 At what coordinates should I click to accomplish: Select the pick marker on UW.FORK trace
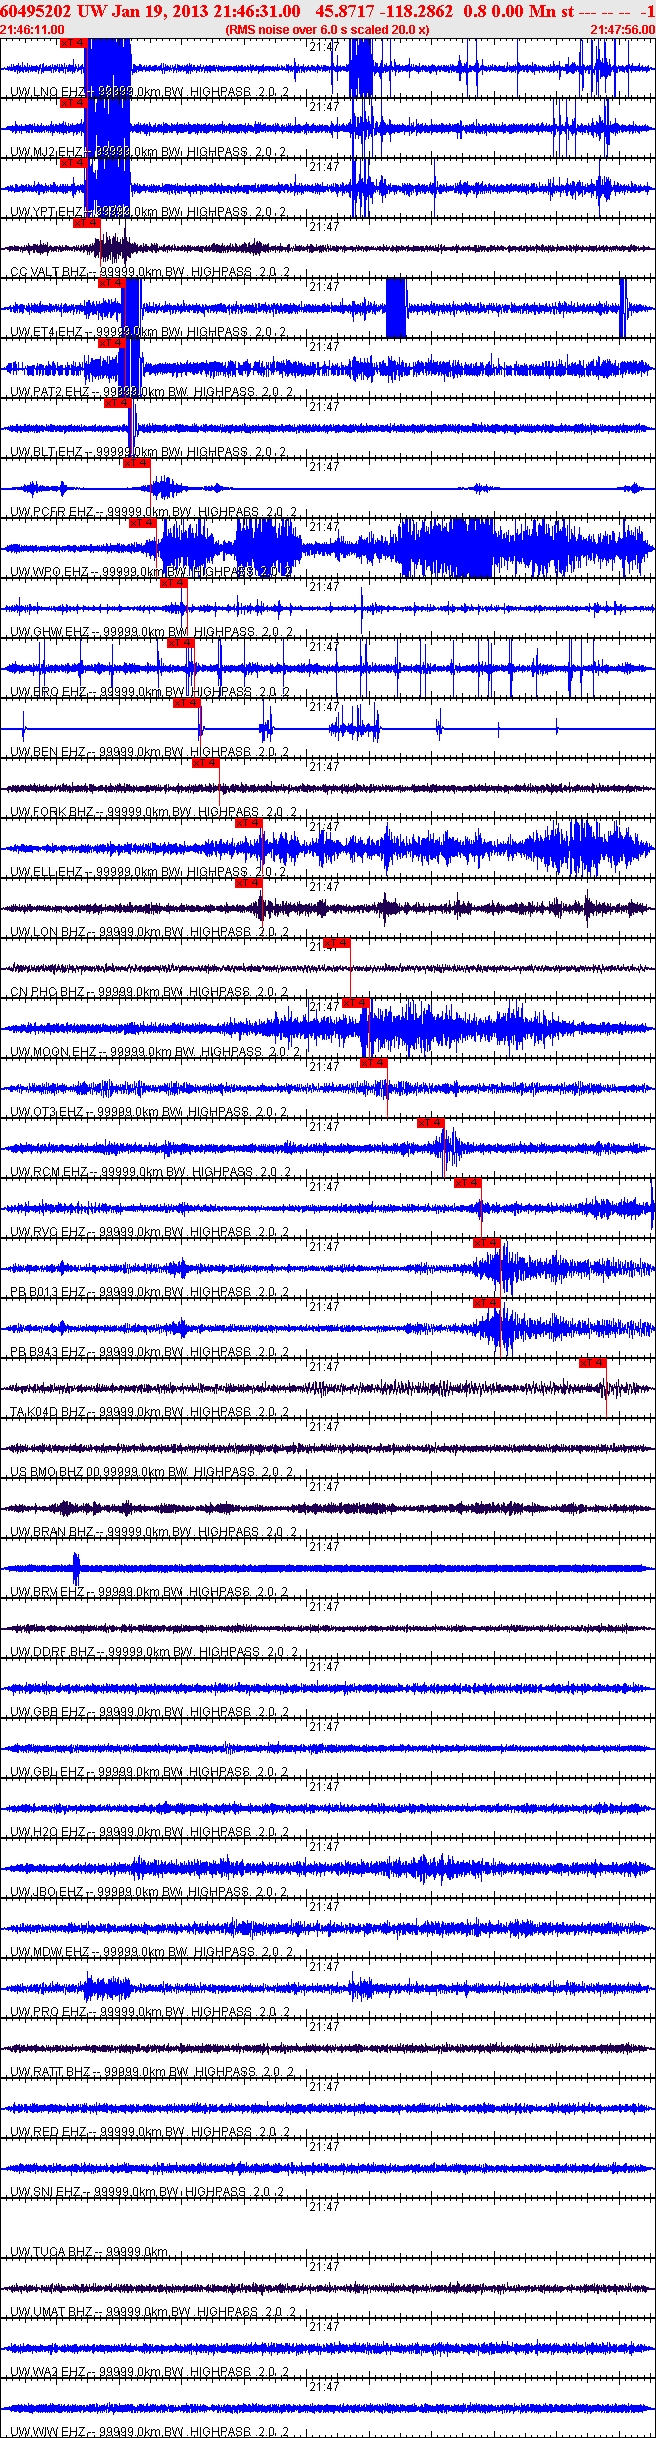coord(206,763)
